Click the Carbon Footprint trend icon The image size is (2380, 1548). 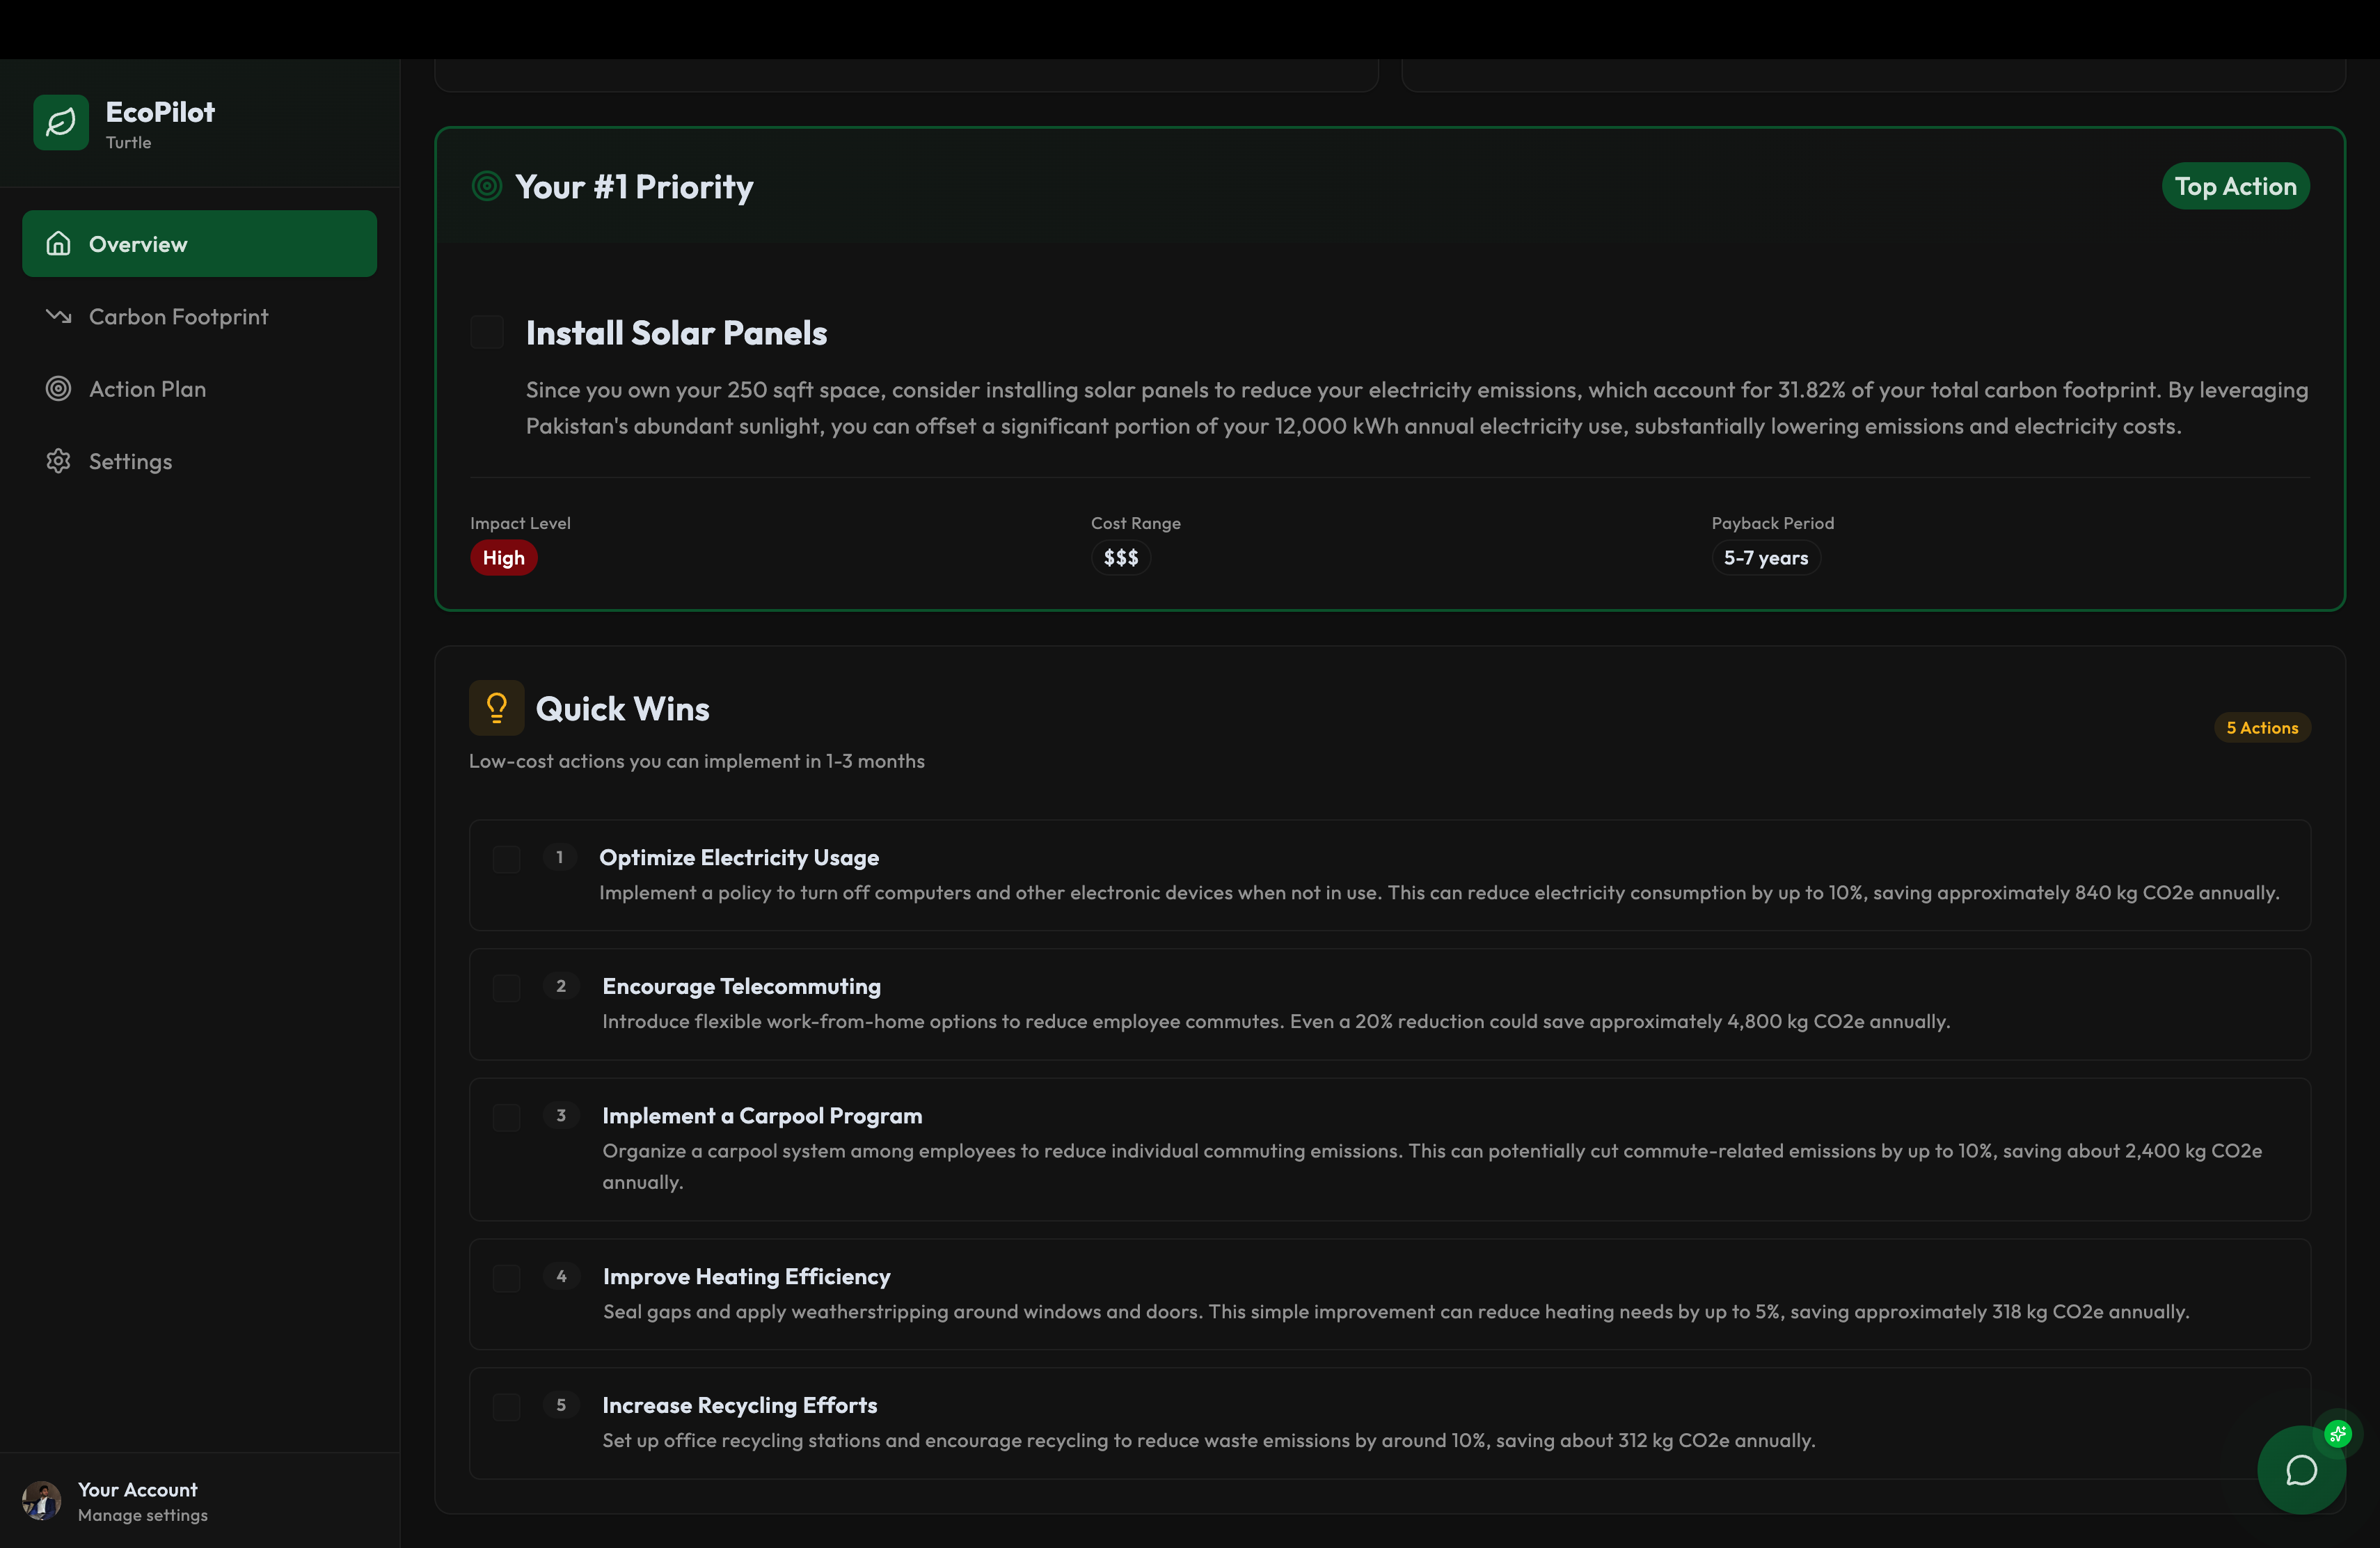pyautogui.click(x=59, y=316)
